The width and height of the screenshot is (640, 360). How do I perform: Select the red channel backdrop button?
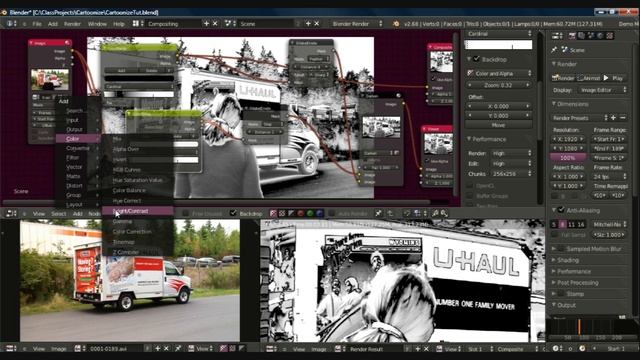point(301,213)
